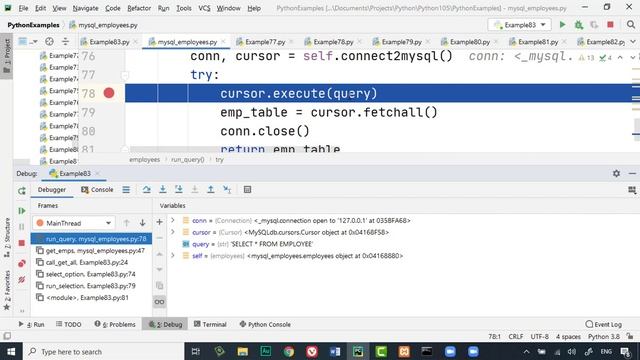This screenshot has height=360, width=640.
Task: Resume program in debug sidebar
Action: coord(22,211)
